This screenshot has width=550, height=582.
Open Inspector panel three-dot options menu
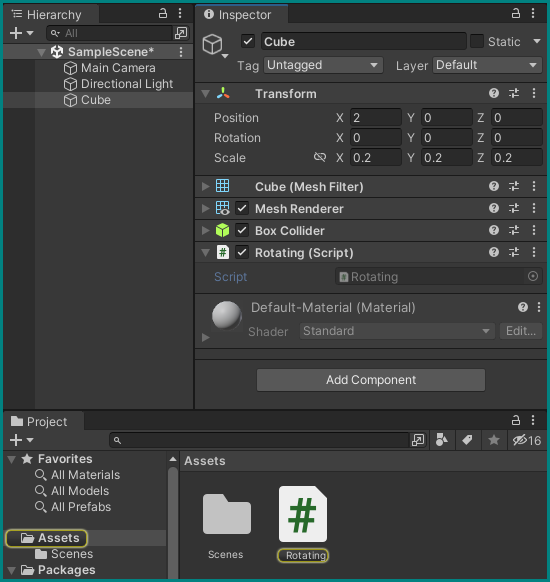[x=533, y=14]
